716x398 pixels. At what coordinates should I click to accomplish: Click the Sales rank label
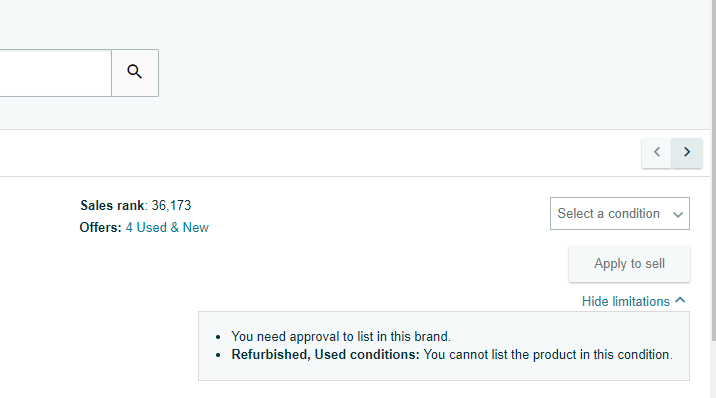[112, 205]
